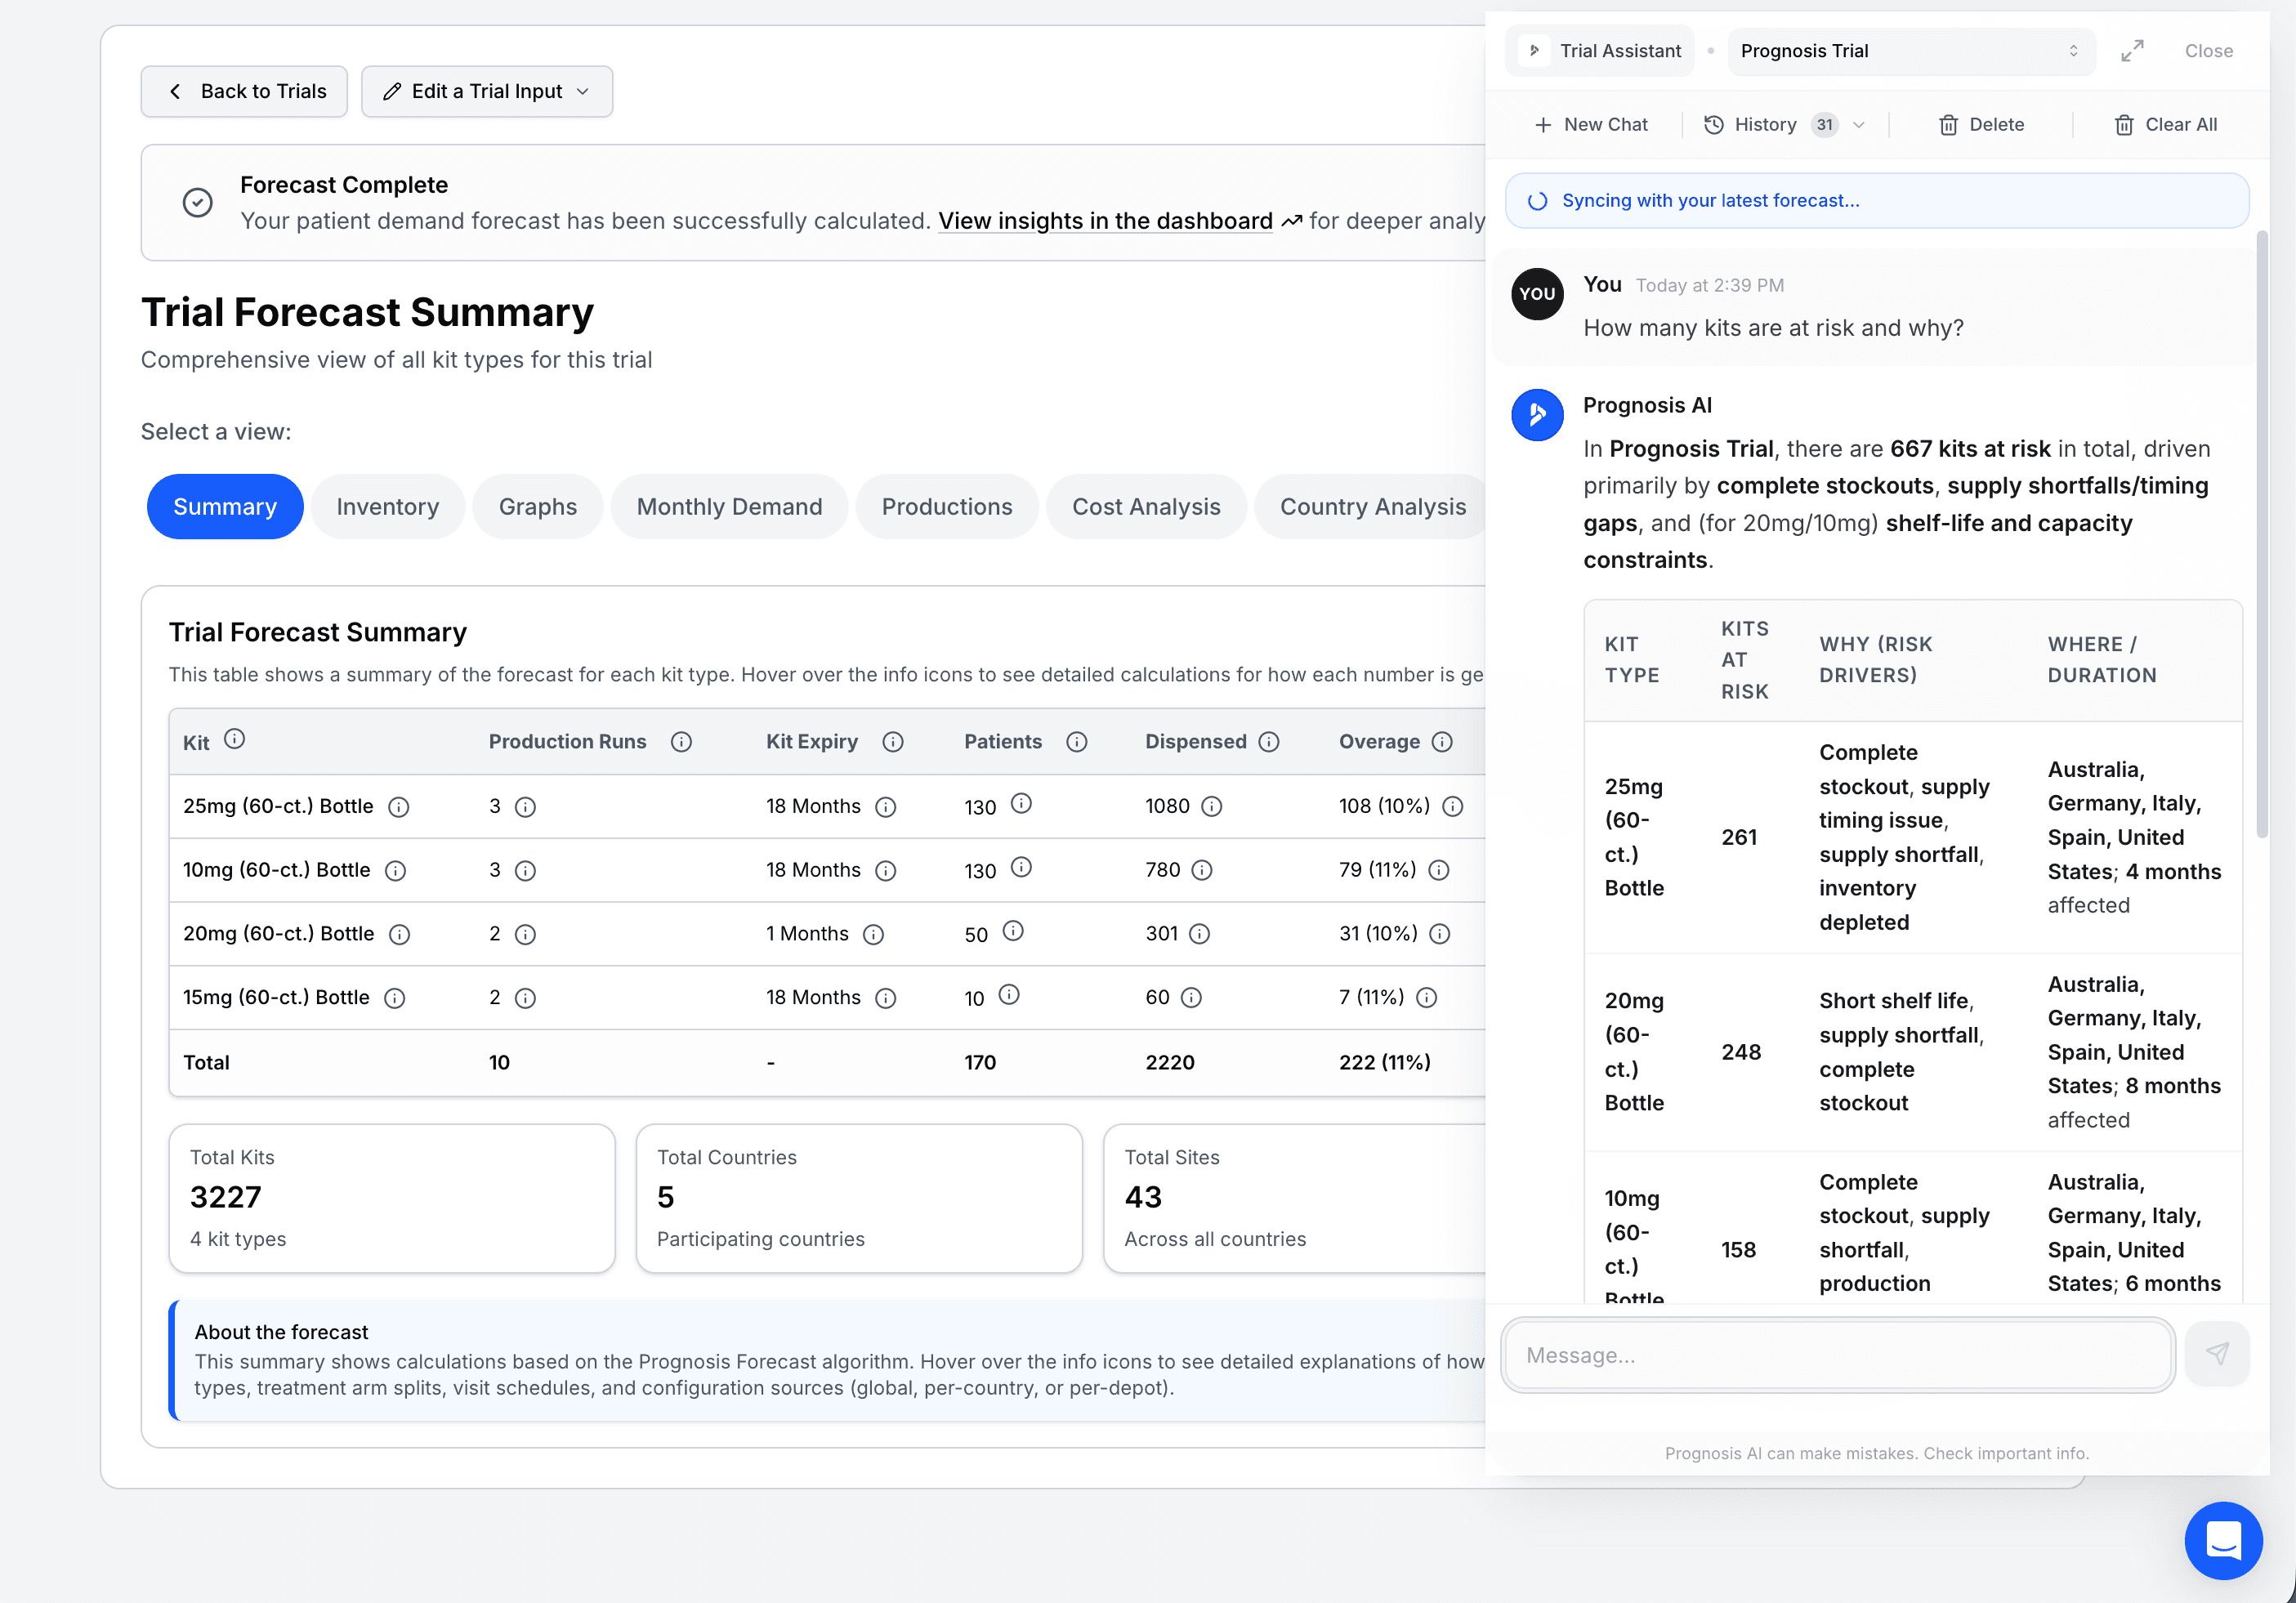Open the Edit a Trial Input dropdown
This screenshot has height=1603, width=2296.
(487, 92)
